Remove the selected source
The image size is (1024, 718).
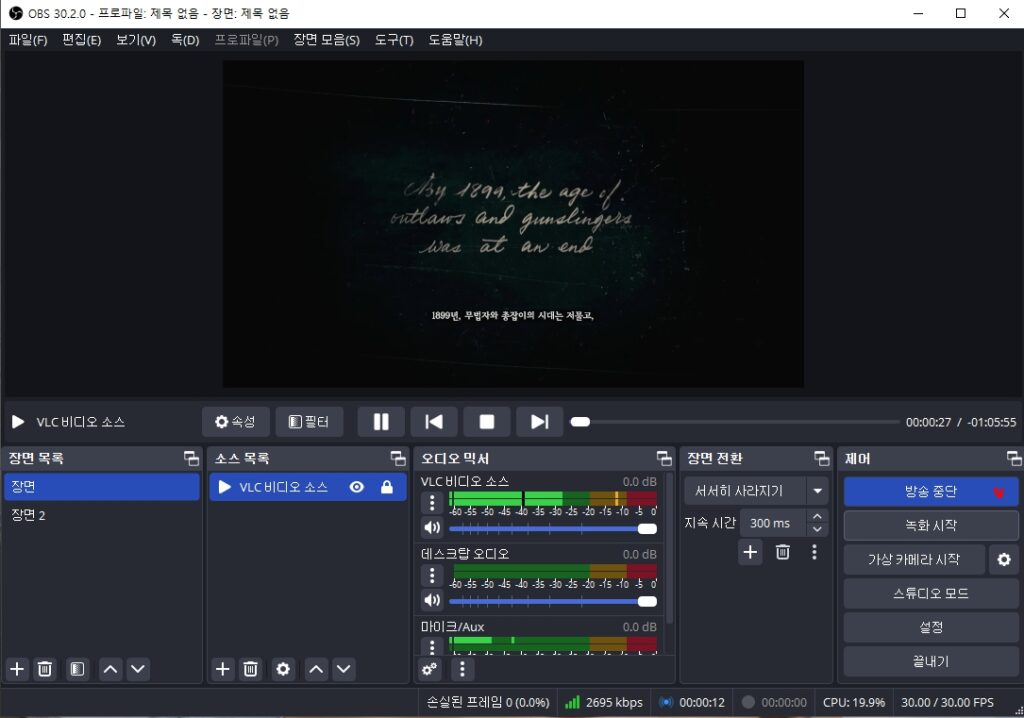[x=250, y=669]
